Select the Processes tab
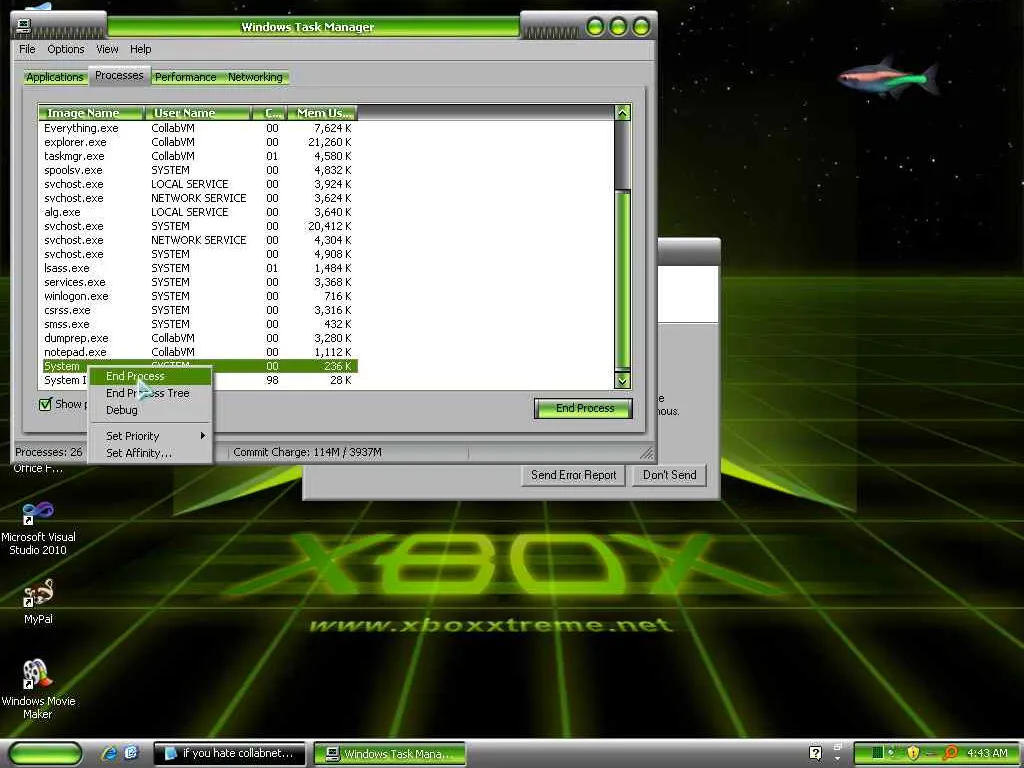The height and width of the screenshot is (768, 1024). point(119,76)
